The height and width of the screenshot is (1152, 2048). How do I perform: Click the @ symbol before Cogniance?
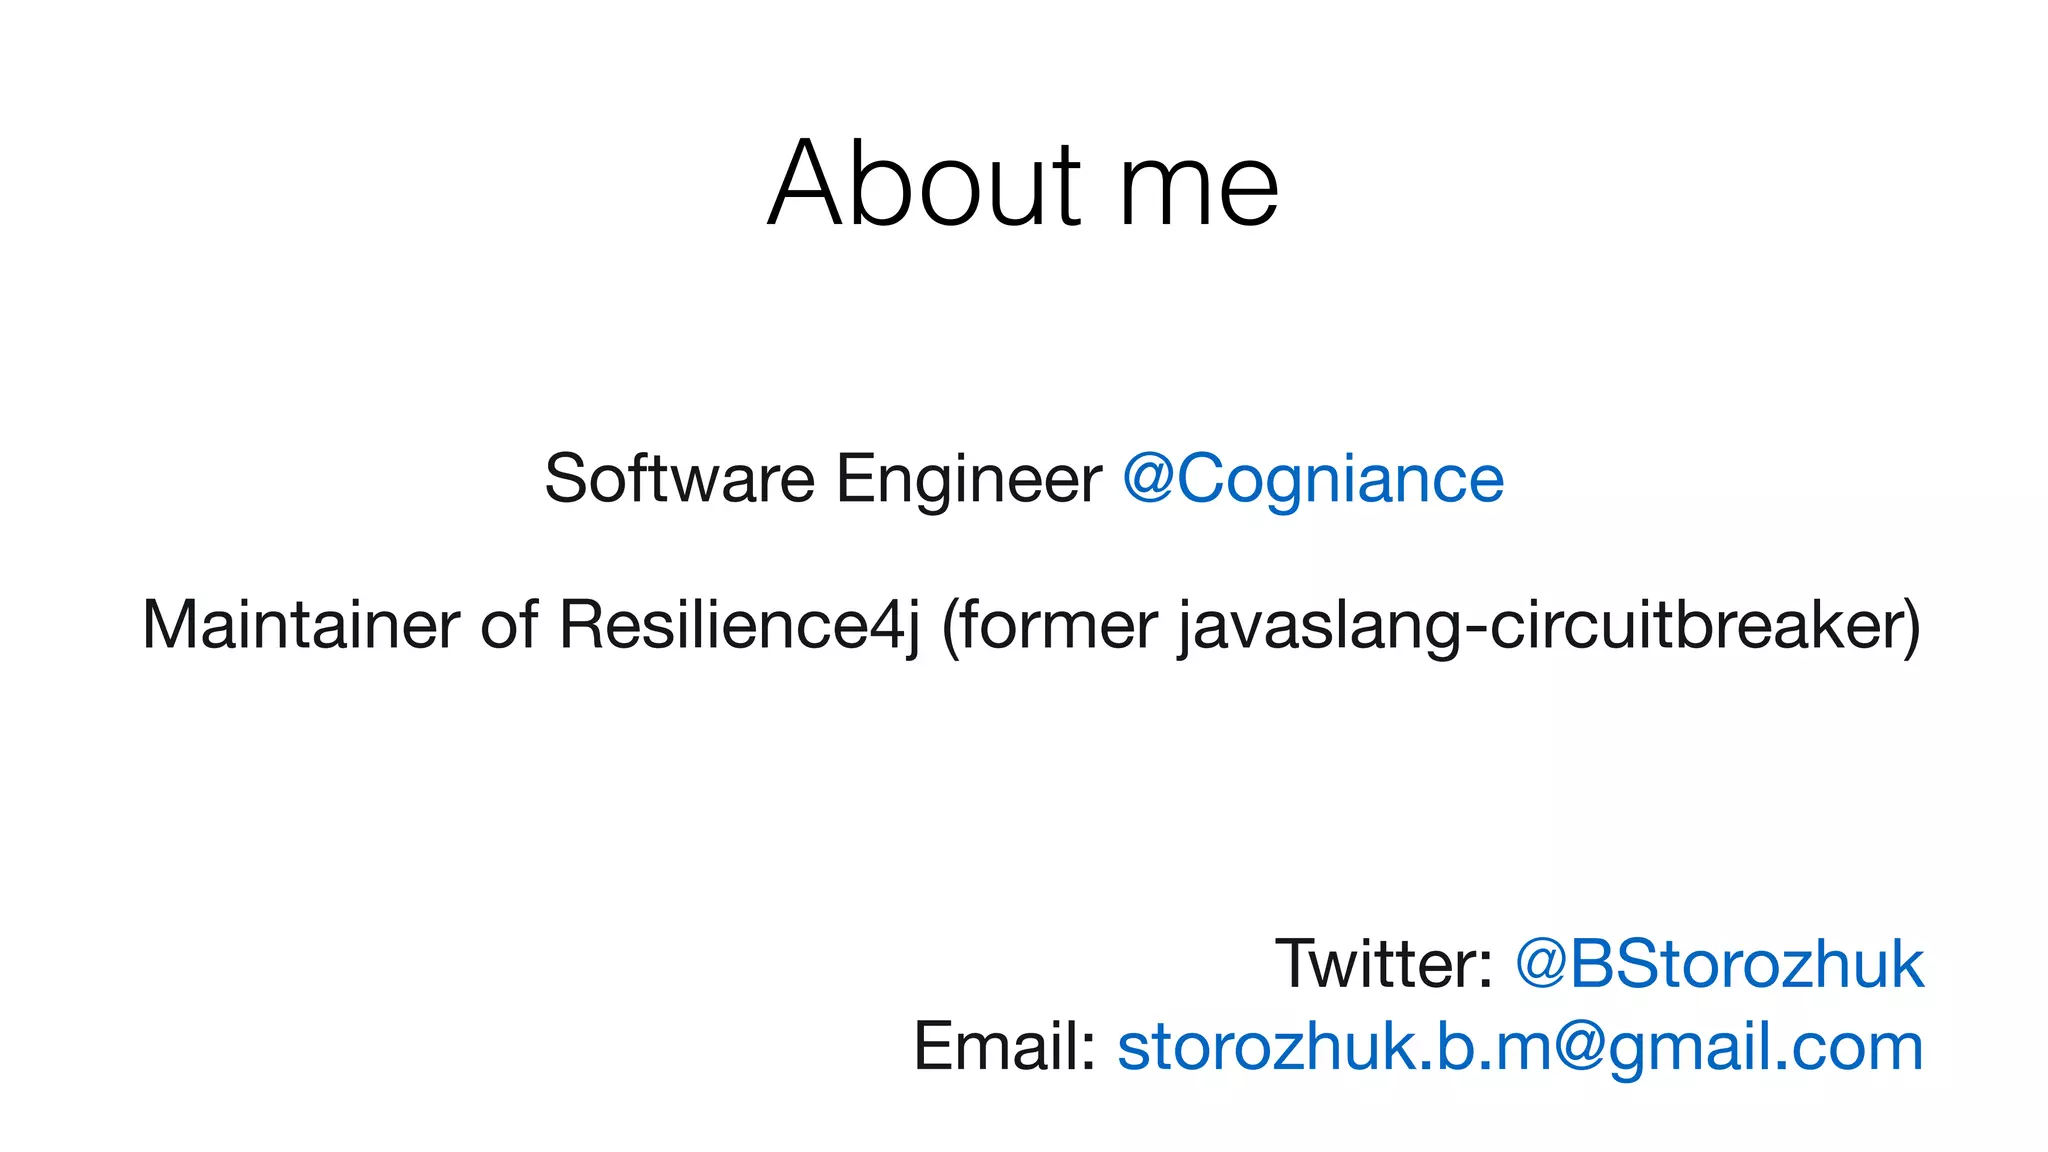pos(1148,479)
